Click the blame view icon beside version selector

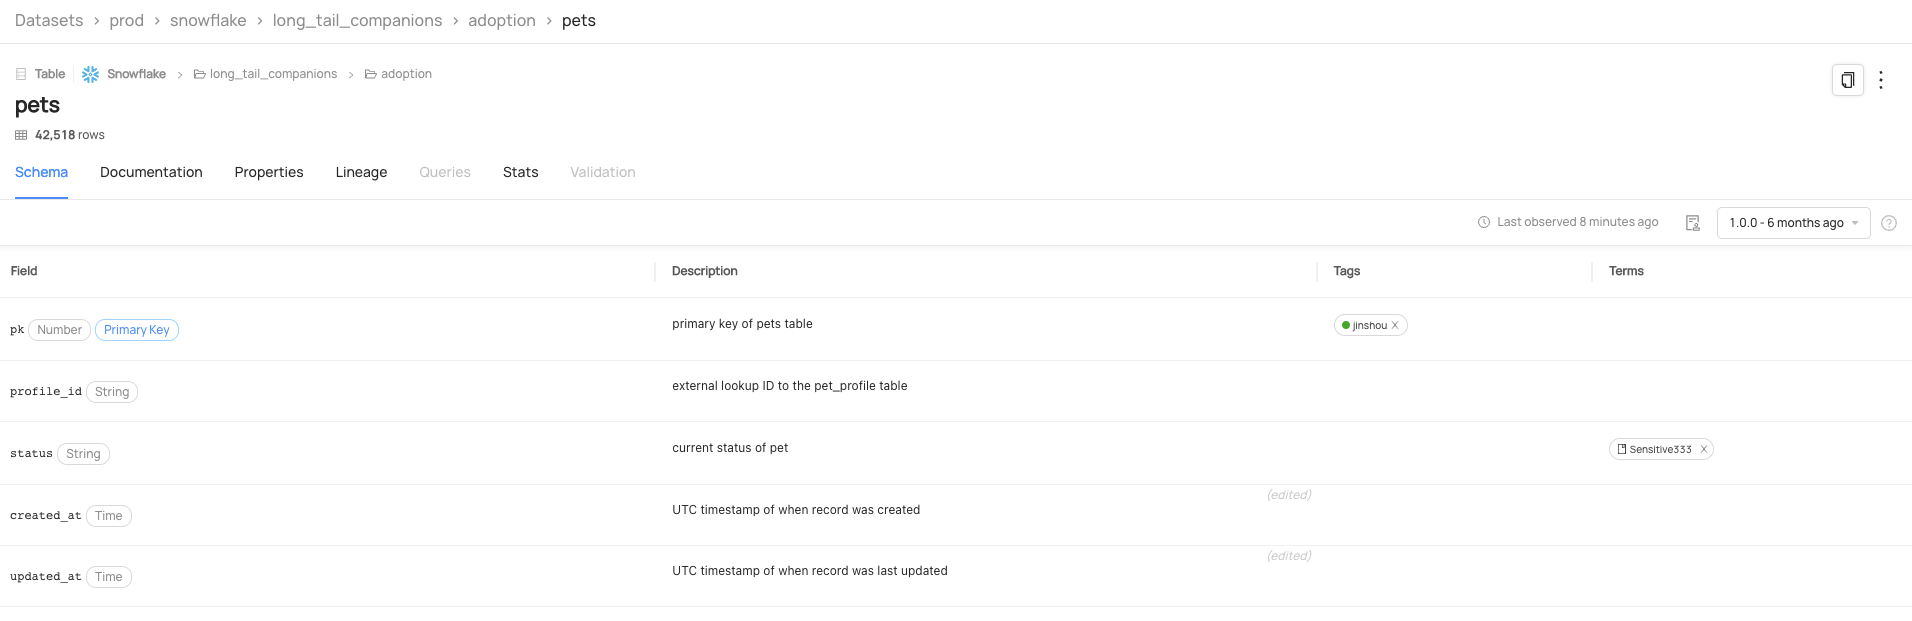1692,223
